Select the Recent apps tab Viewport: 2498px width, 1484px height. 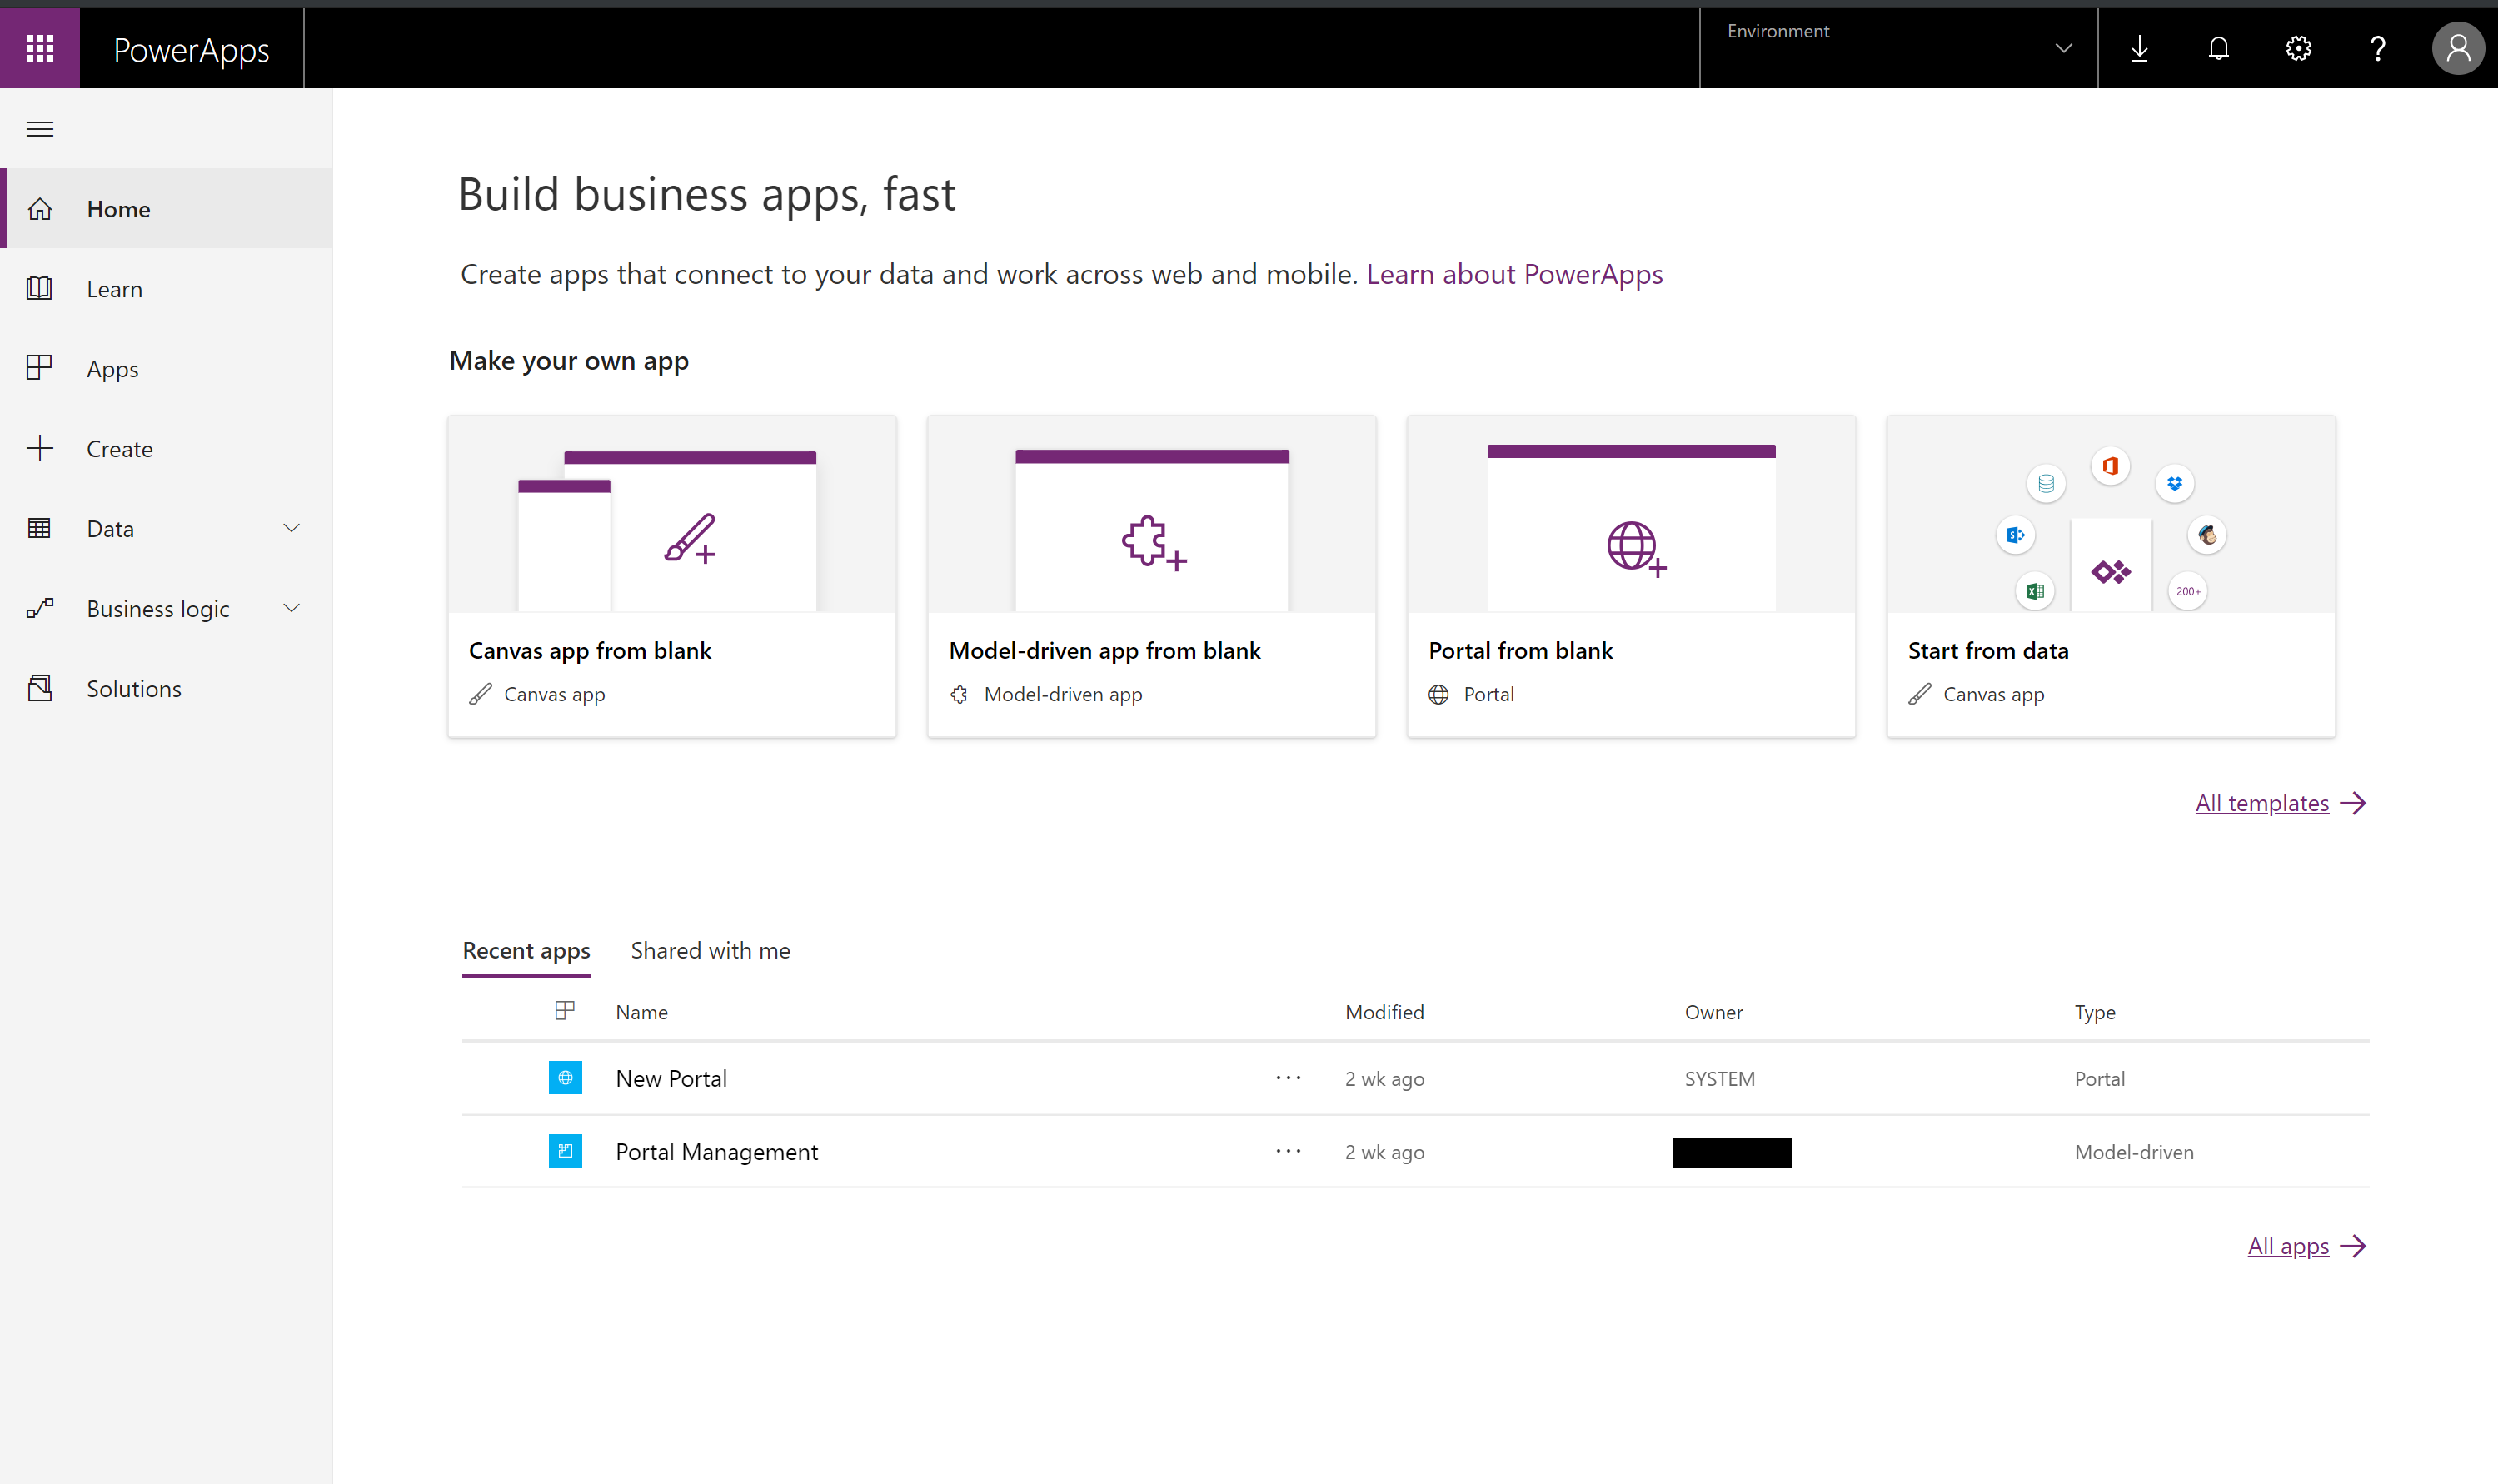pos(525,950)
